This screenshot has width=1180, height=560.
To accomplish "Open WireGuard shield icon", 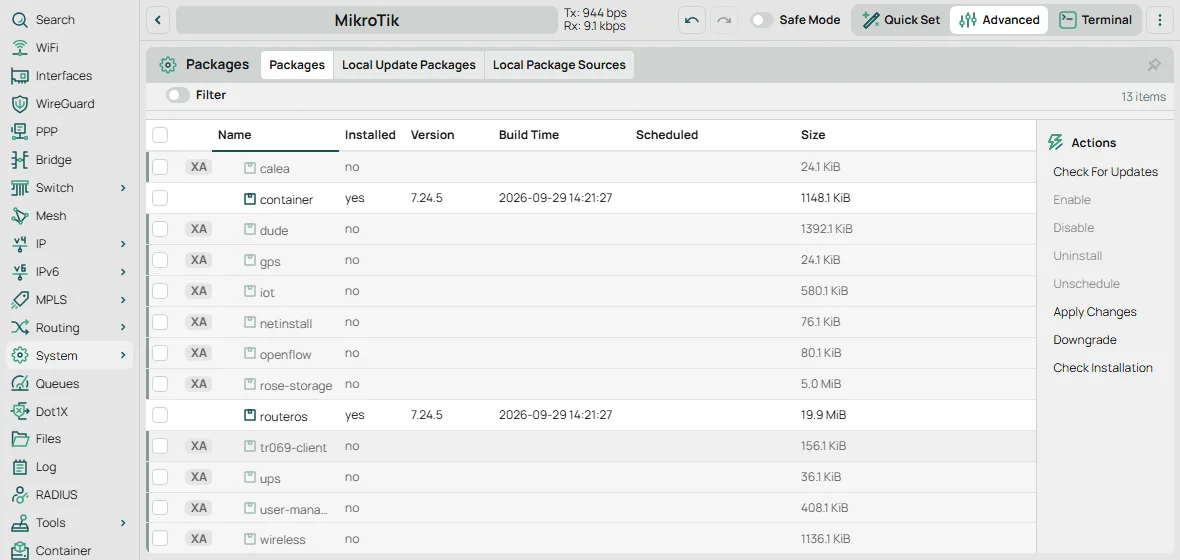I will 20,104.
